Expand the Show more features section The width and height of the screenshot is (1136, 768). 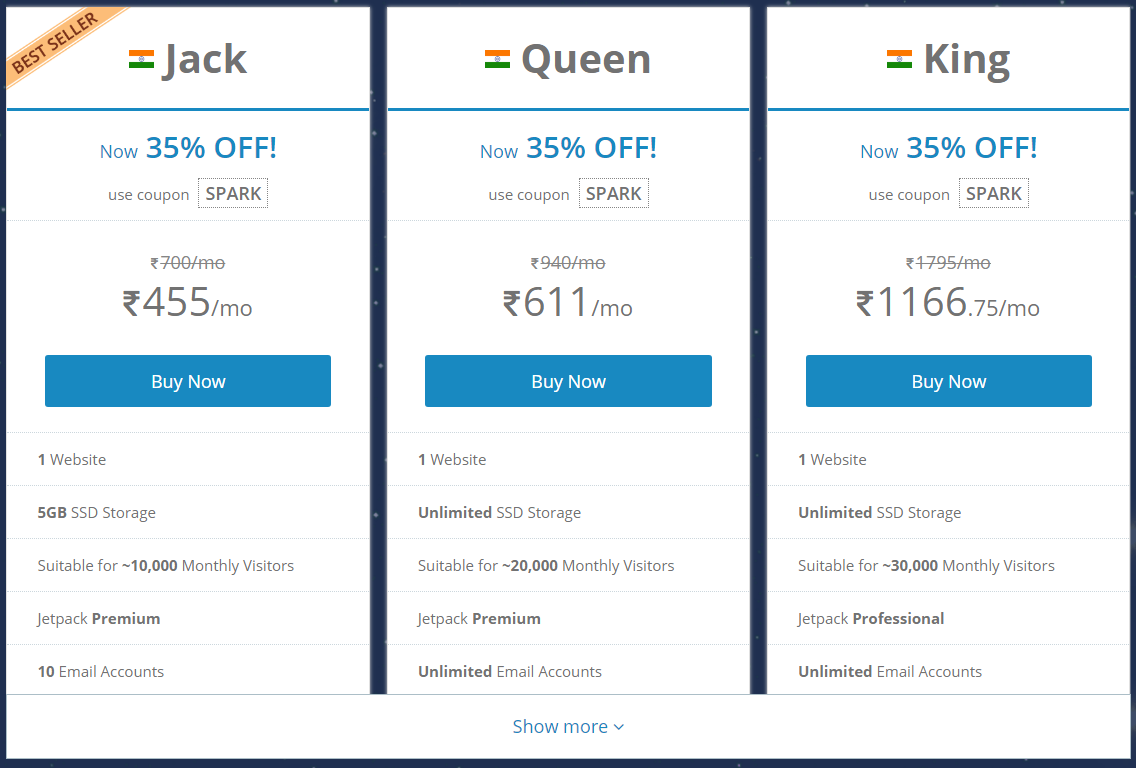point(568,727)
